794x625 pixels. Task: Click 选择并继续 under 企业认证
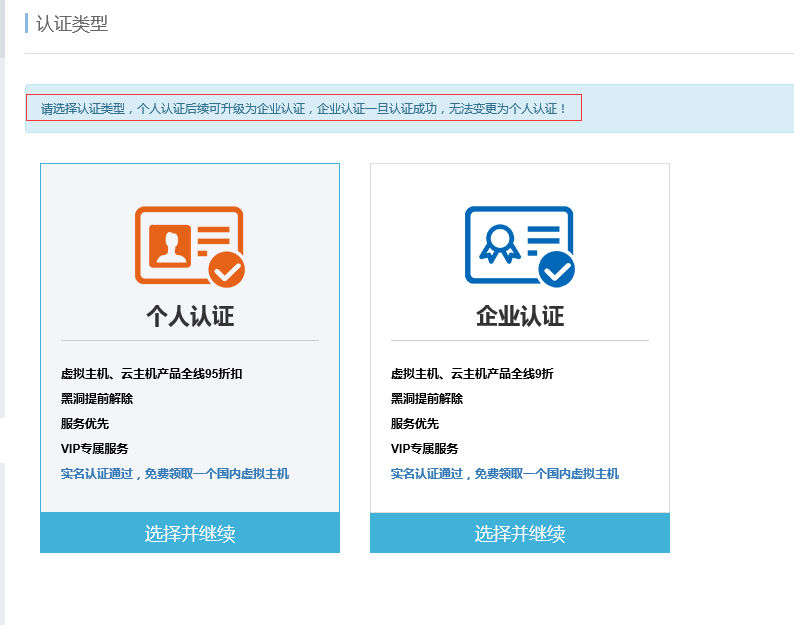(520, 532)
